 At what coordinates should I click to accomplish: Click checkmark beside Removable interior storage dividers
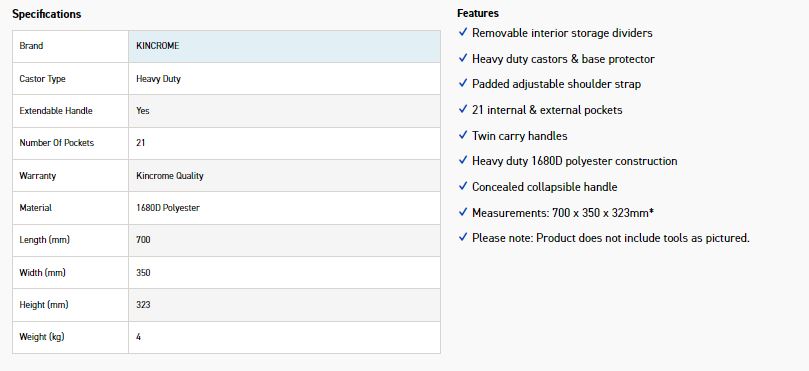[463, 33]
